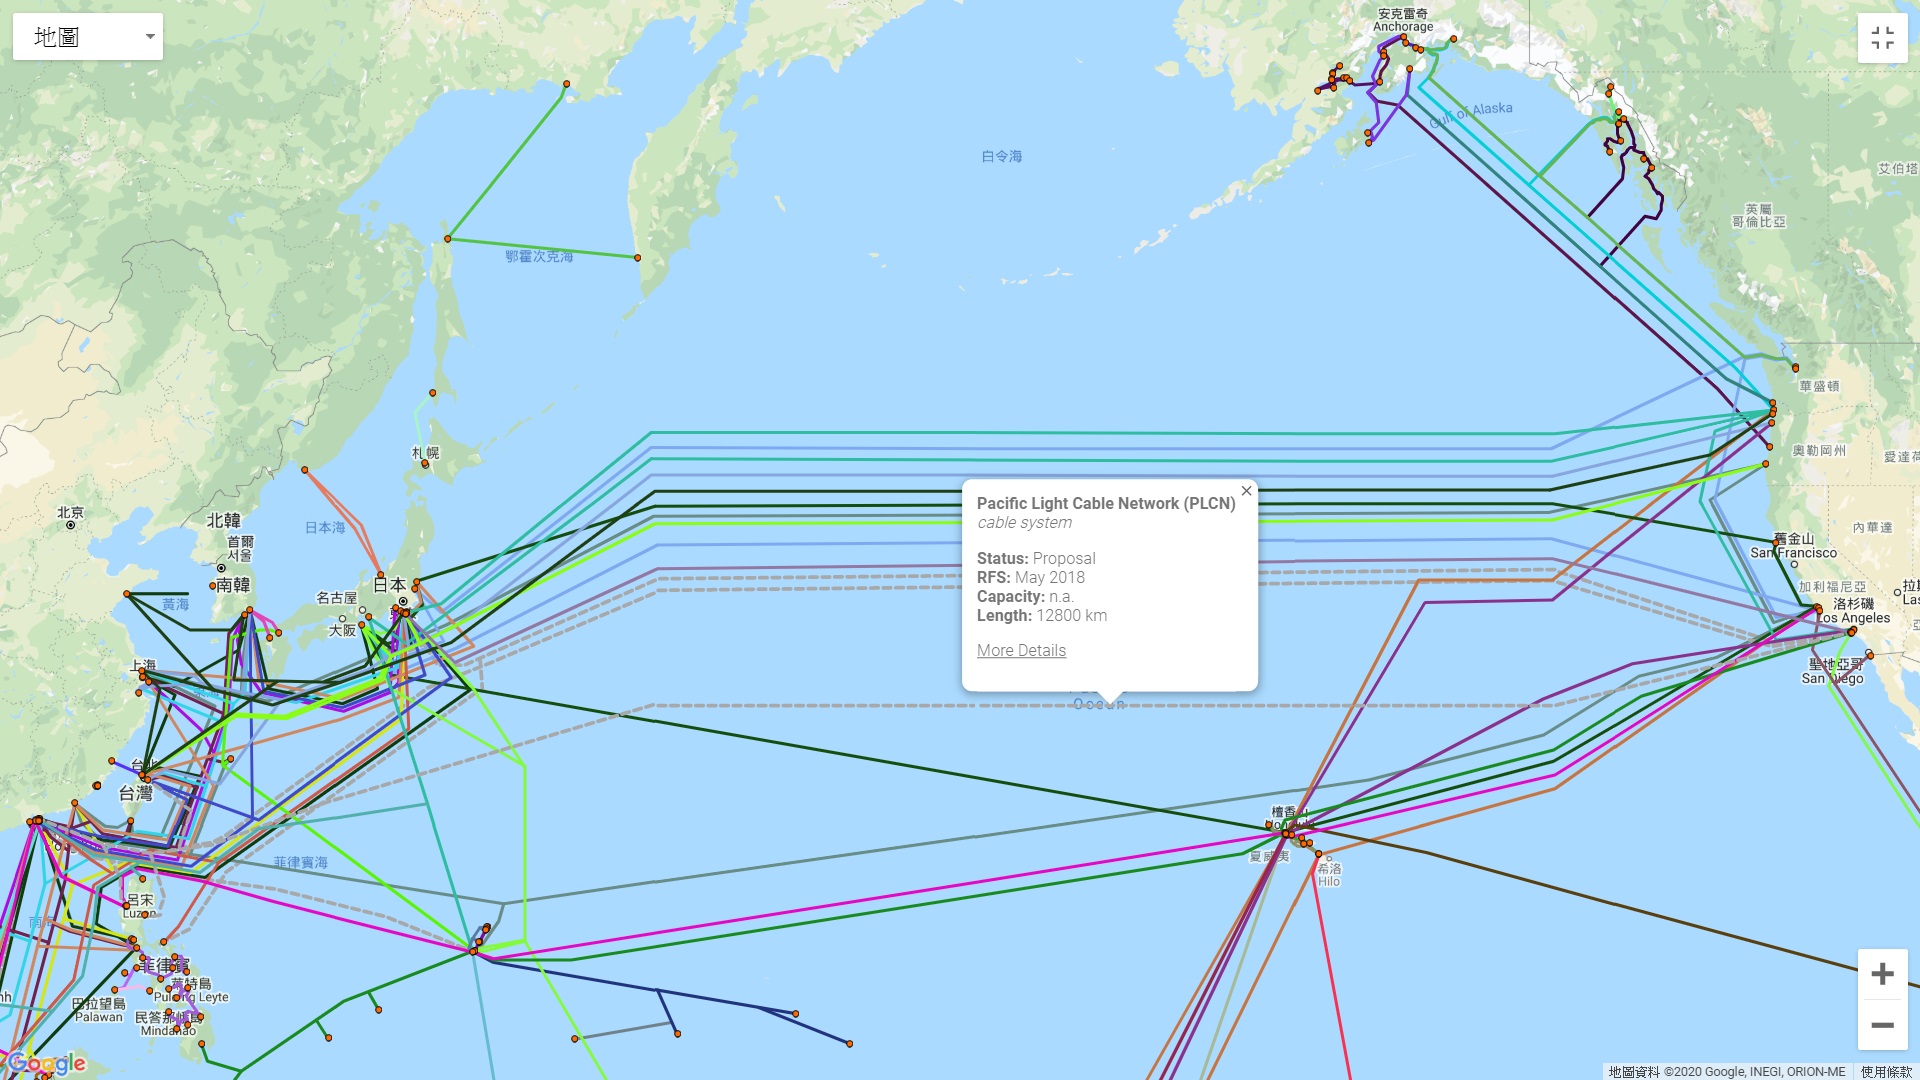The image size is (1920, 1080).
Task: Click the Gulf of Alaska label
Action: [x=1471, y=115]
